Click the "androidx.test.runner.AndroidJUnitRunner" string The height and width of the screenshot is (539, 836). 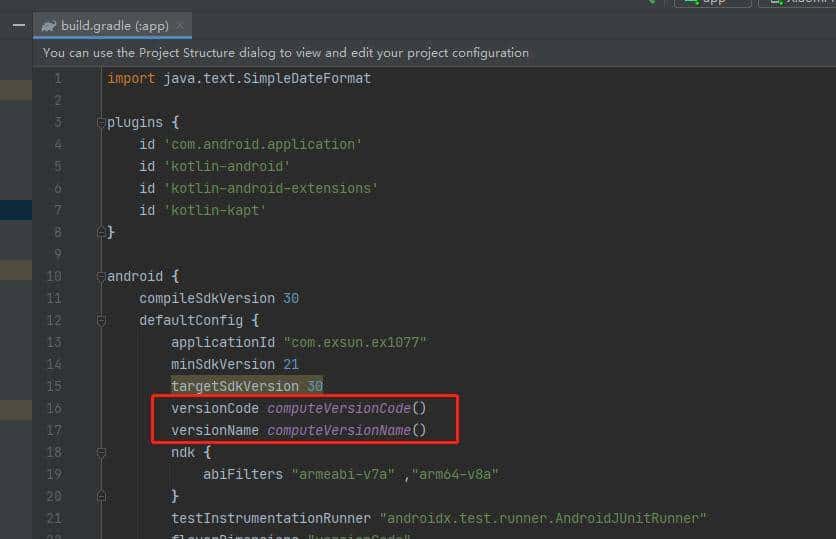click(x=543, y=518)
